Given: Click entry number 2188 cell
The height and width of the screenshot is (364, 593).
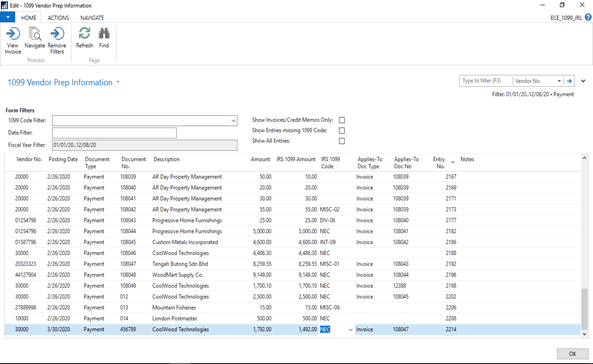Looking at the screenshot, I should point(451,253).
